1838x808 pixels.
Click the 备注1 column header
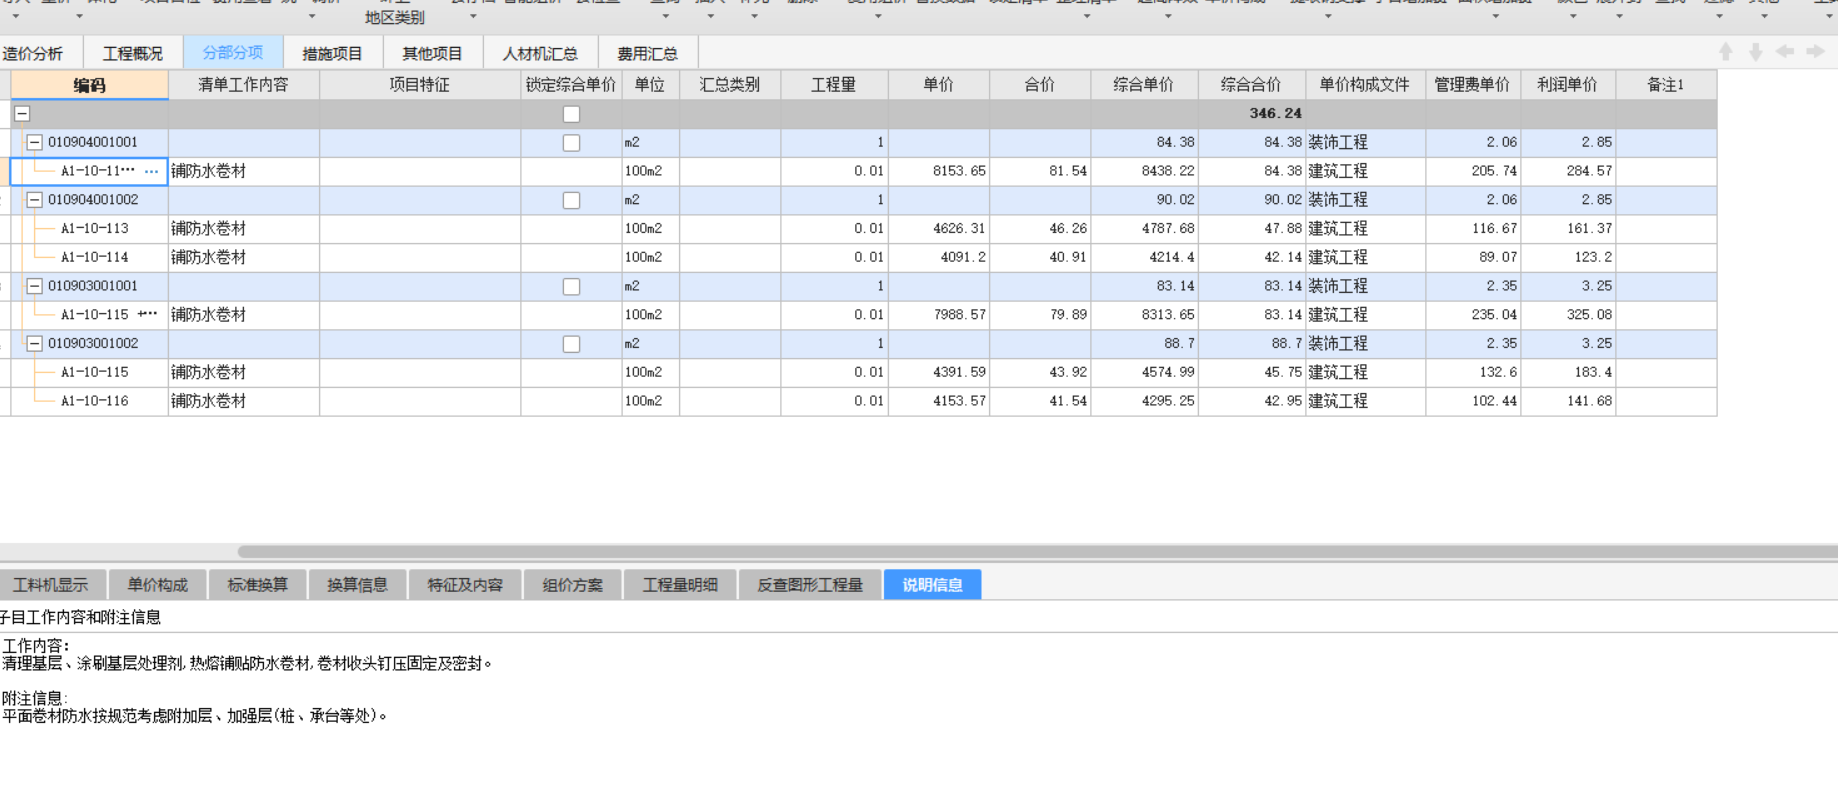point(1666,85)
